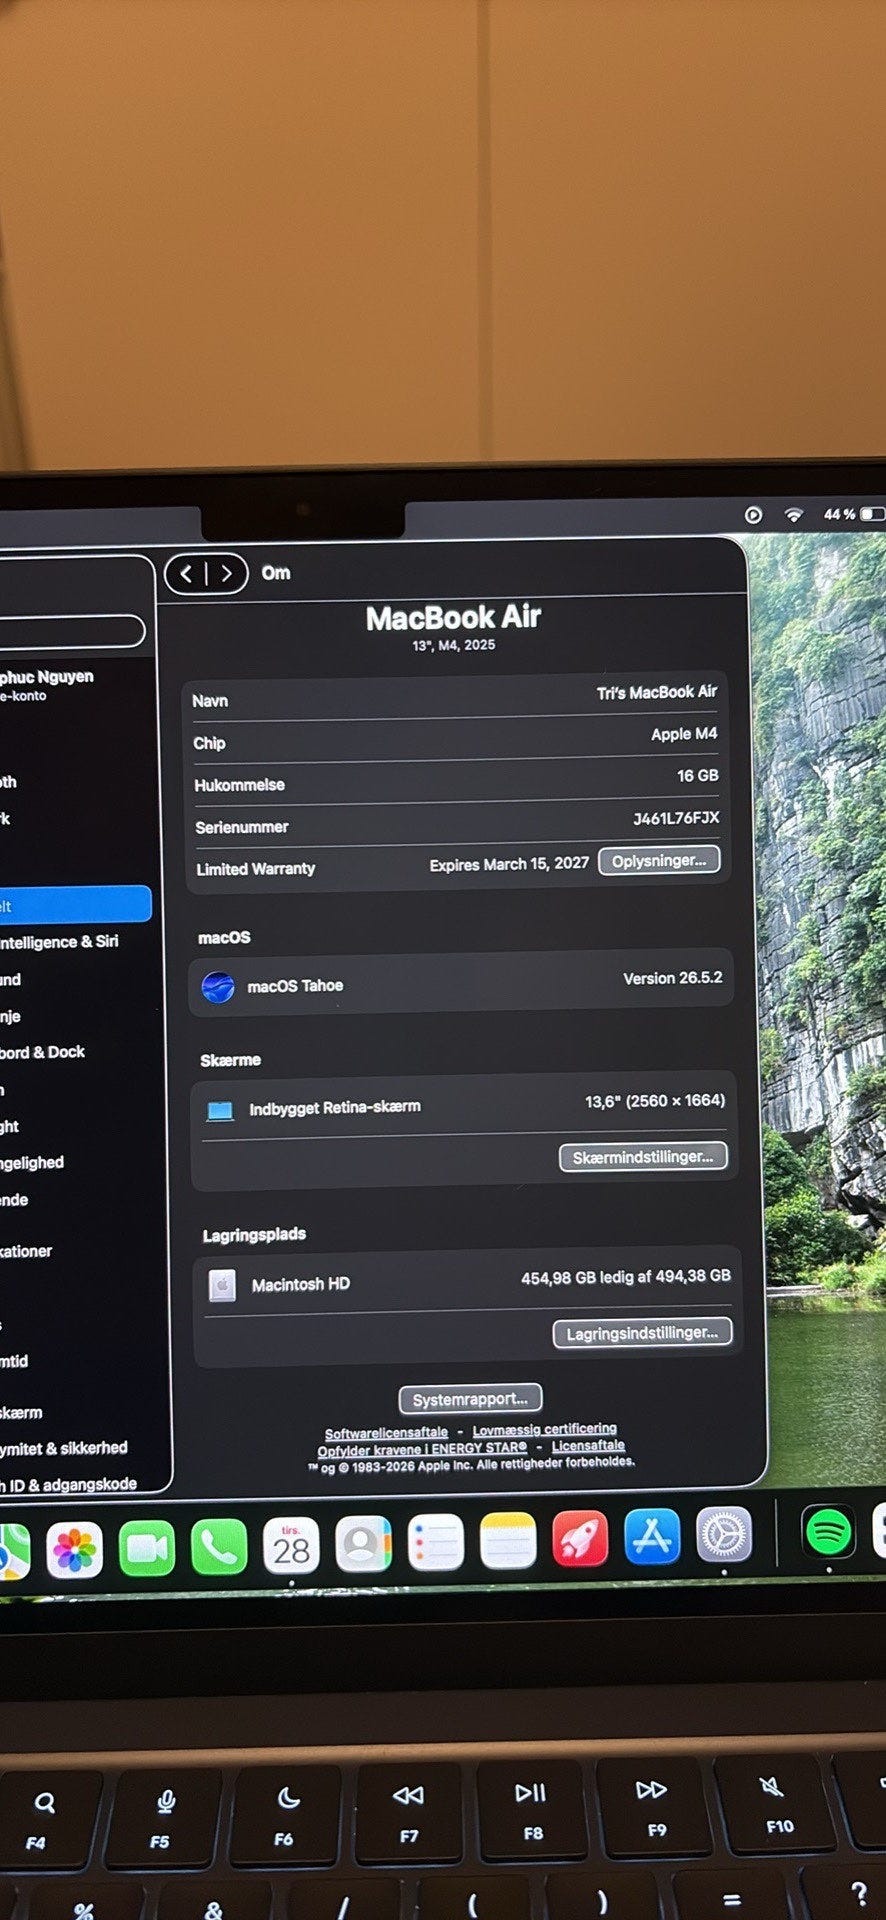Click the System Settings gear in Dock
The width and height of the screenshot is (886, 1920).
tap(724, 1535)
